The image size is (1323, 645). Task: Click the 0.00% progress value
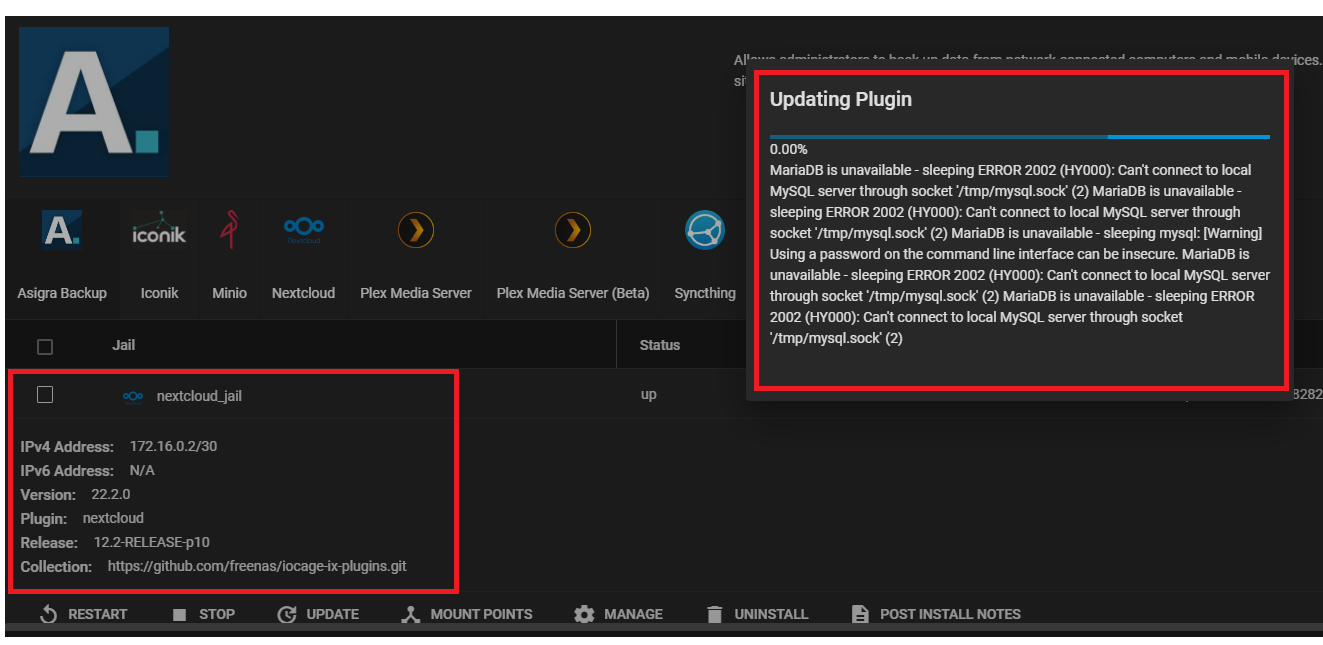click(x=789, y=150)
